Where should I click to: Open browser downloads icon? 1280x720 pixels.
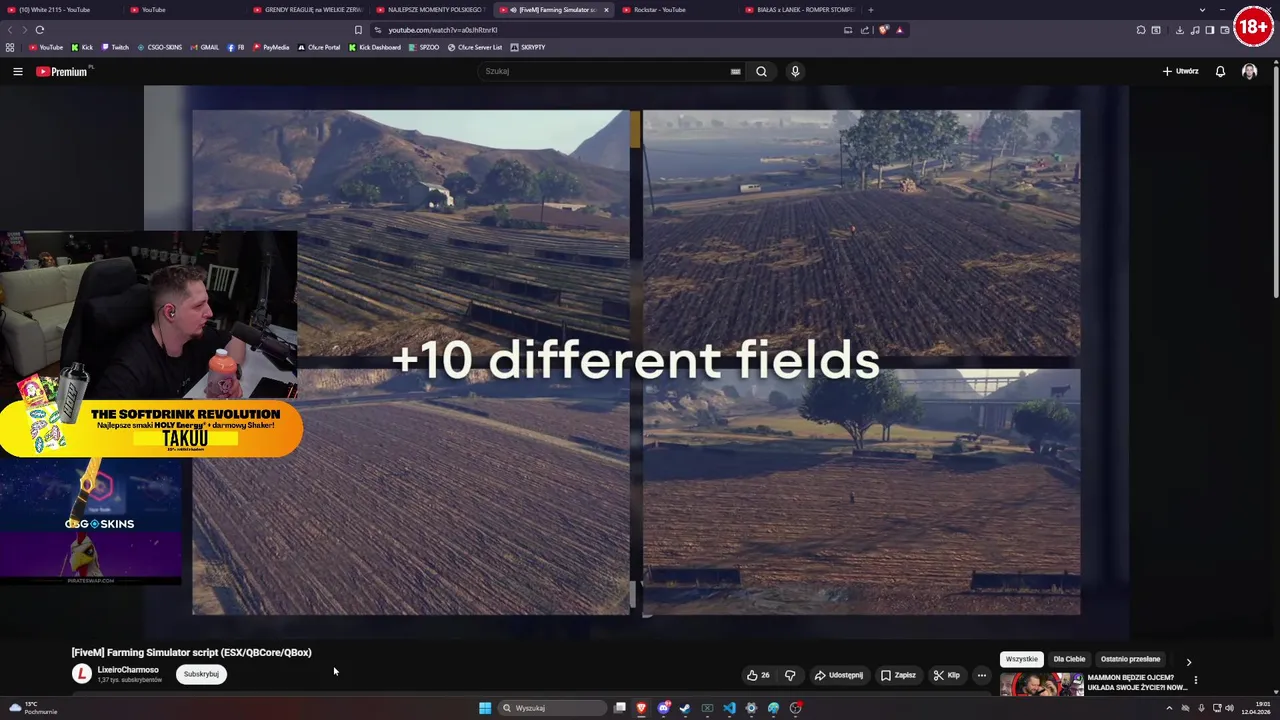(1180, 30)
